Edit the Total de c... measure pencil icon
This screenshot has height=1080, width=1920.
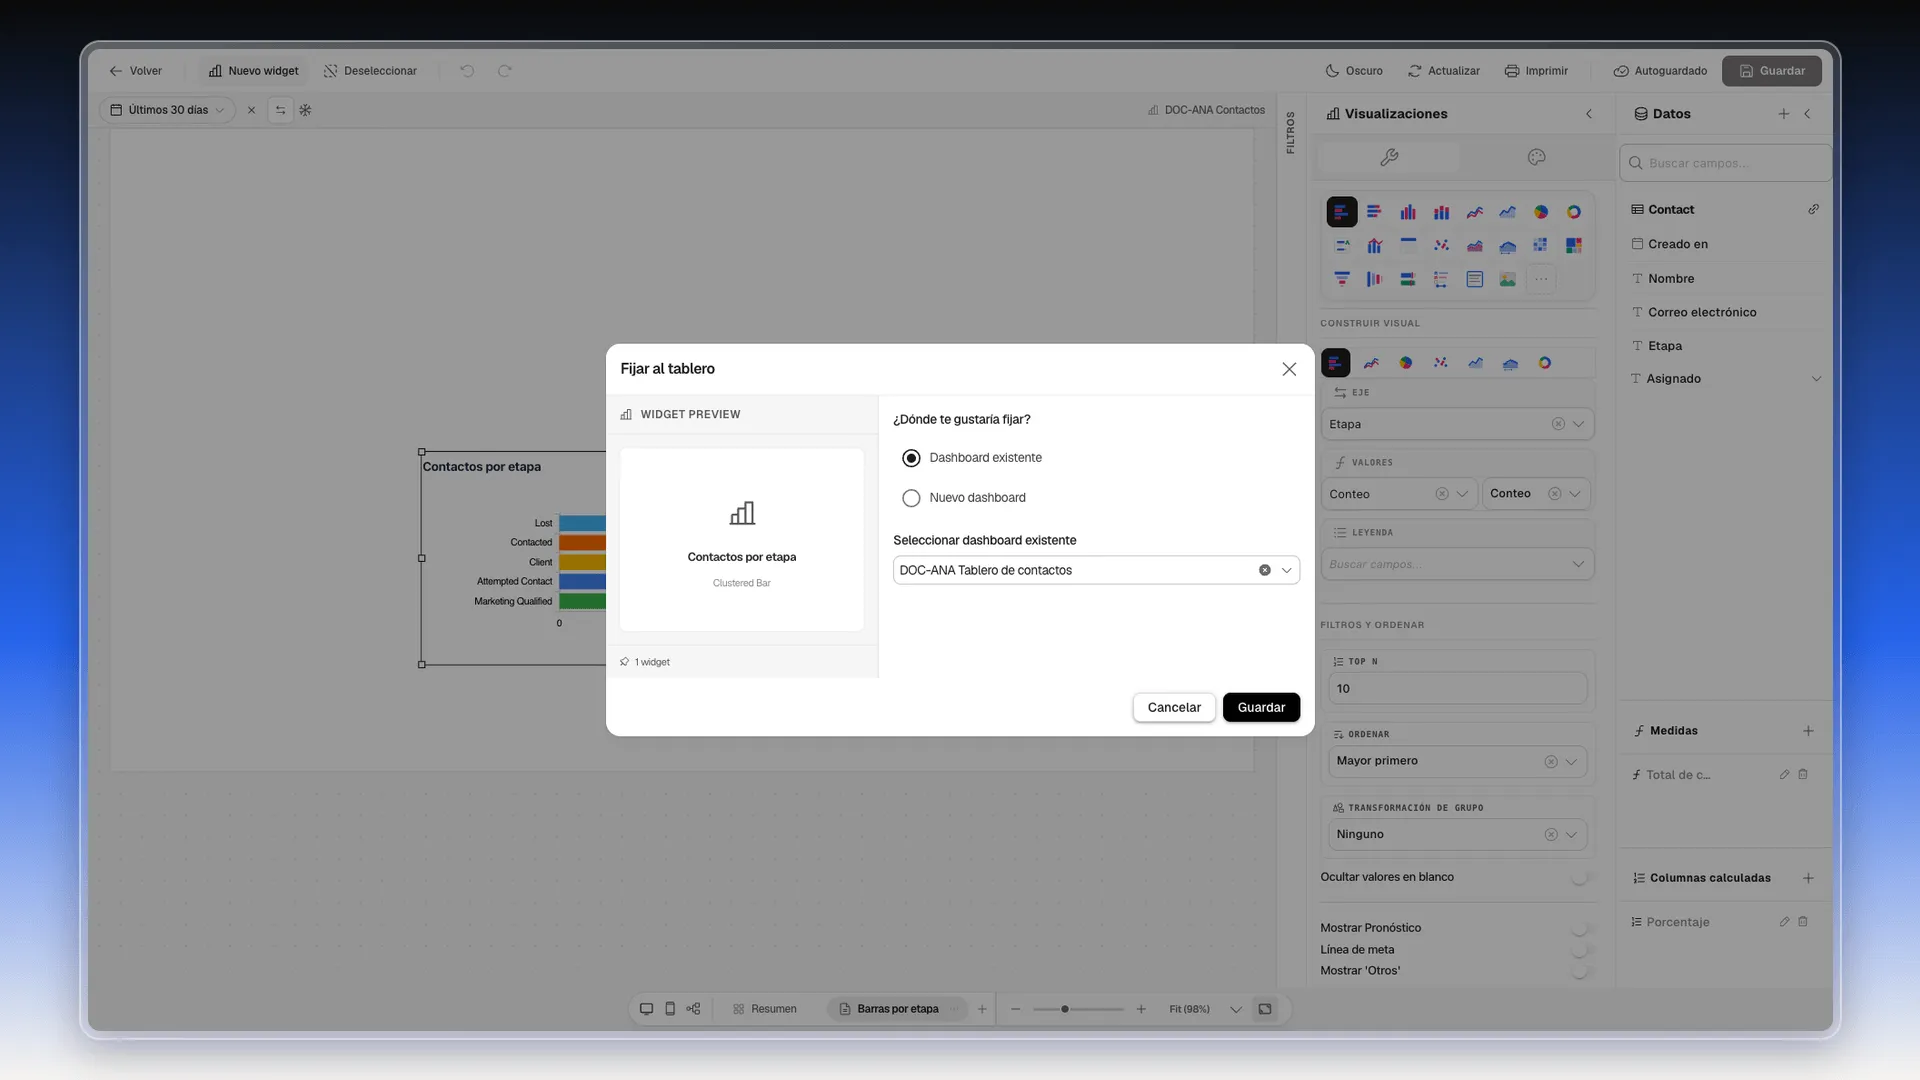click(1784, 775)
